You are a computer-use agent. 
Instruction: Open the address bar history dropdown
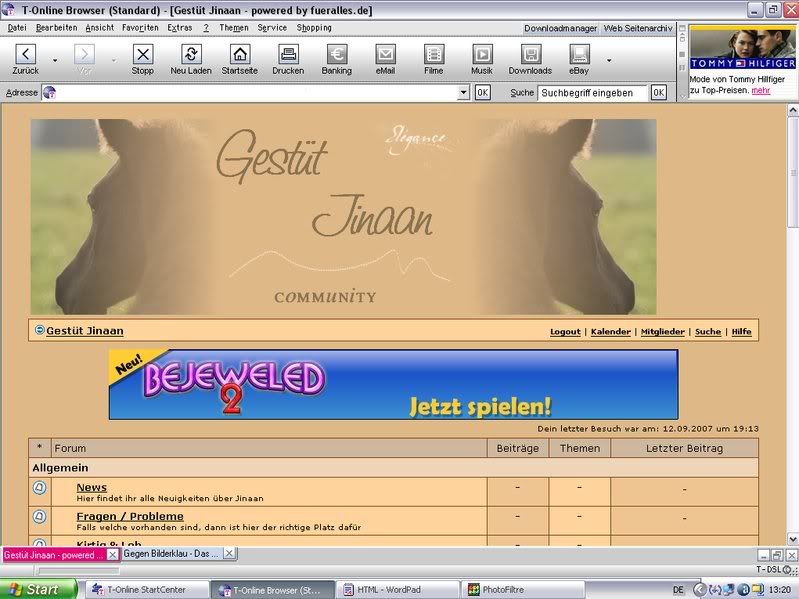(463, 93)
